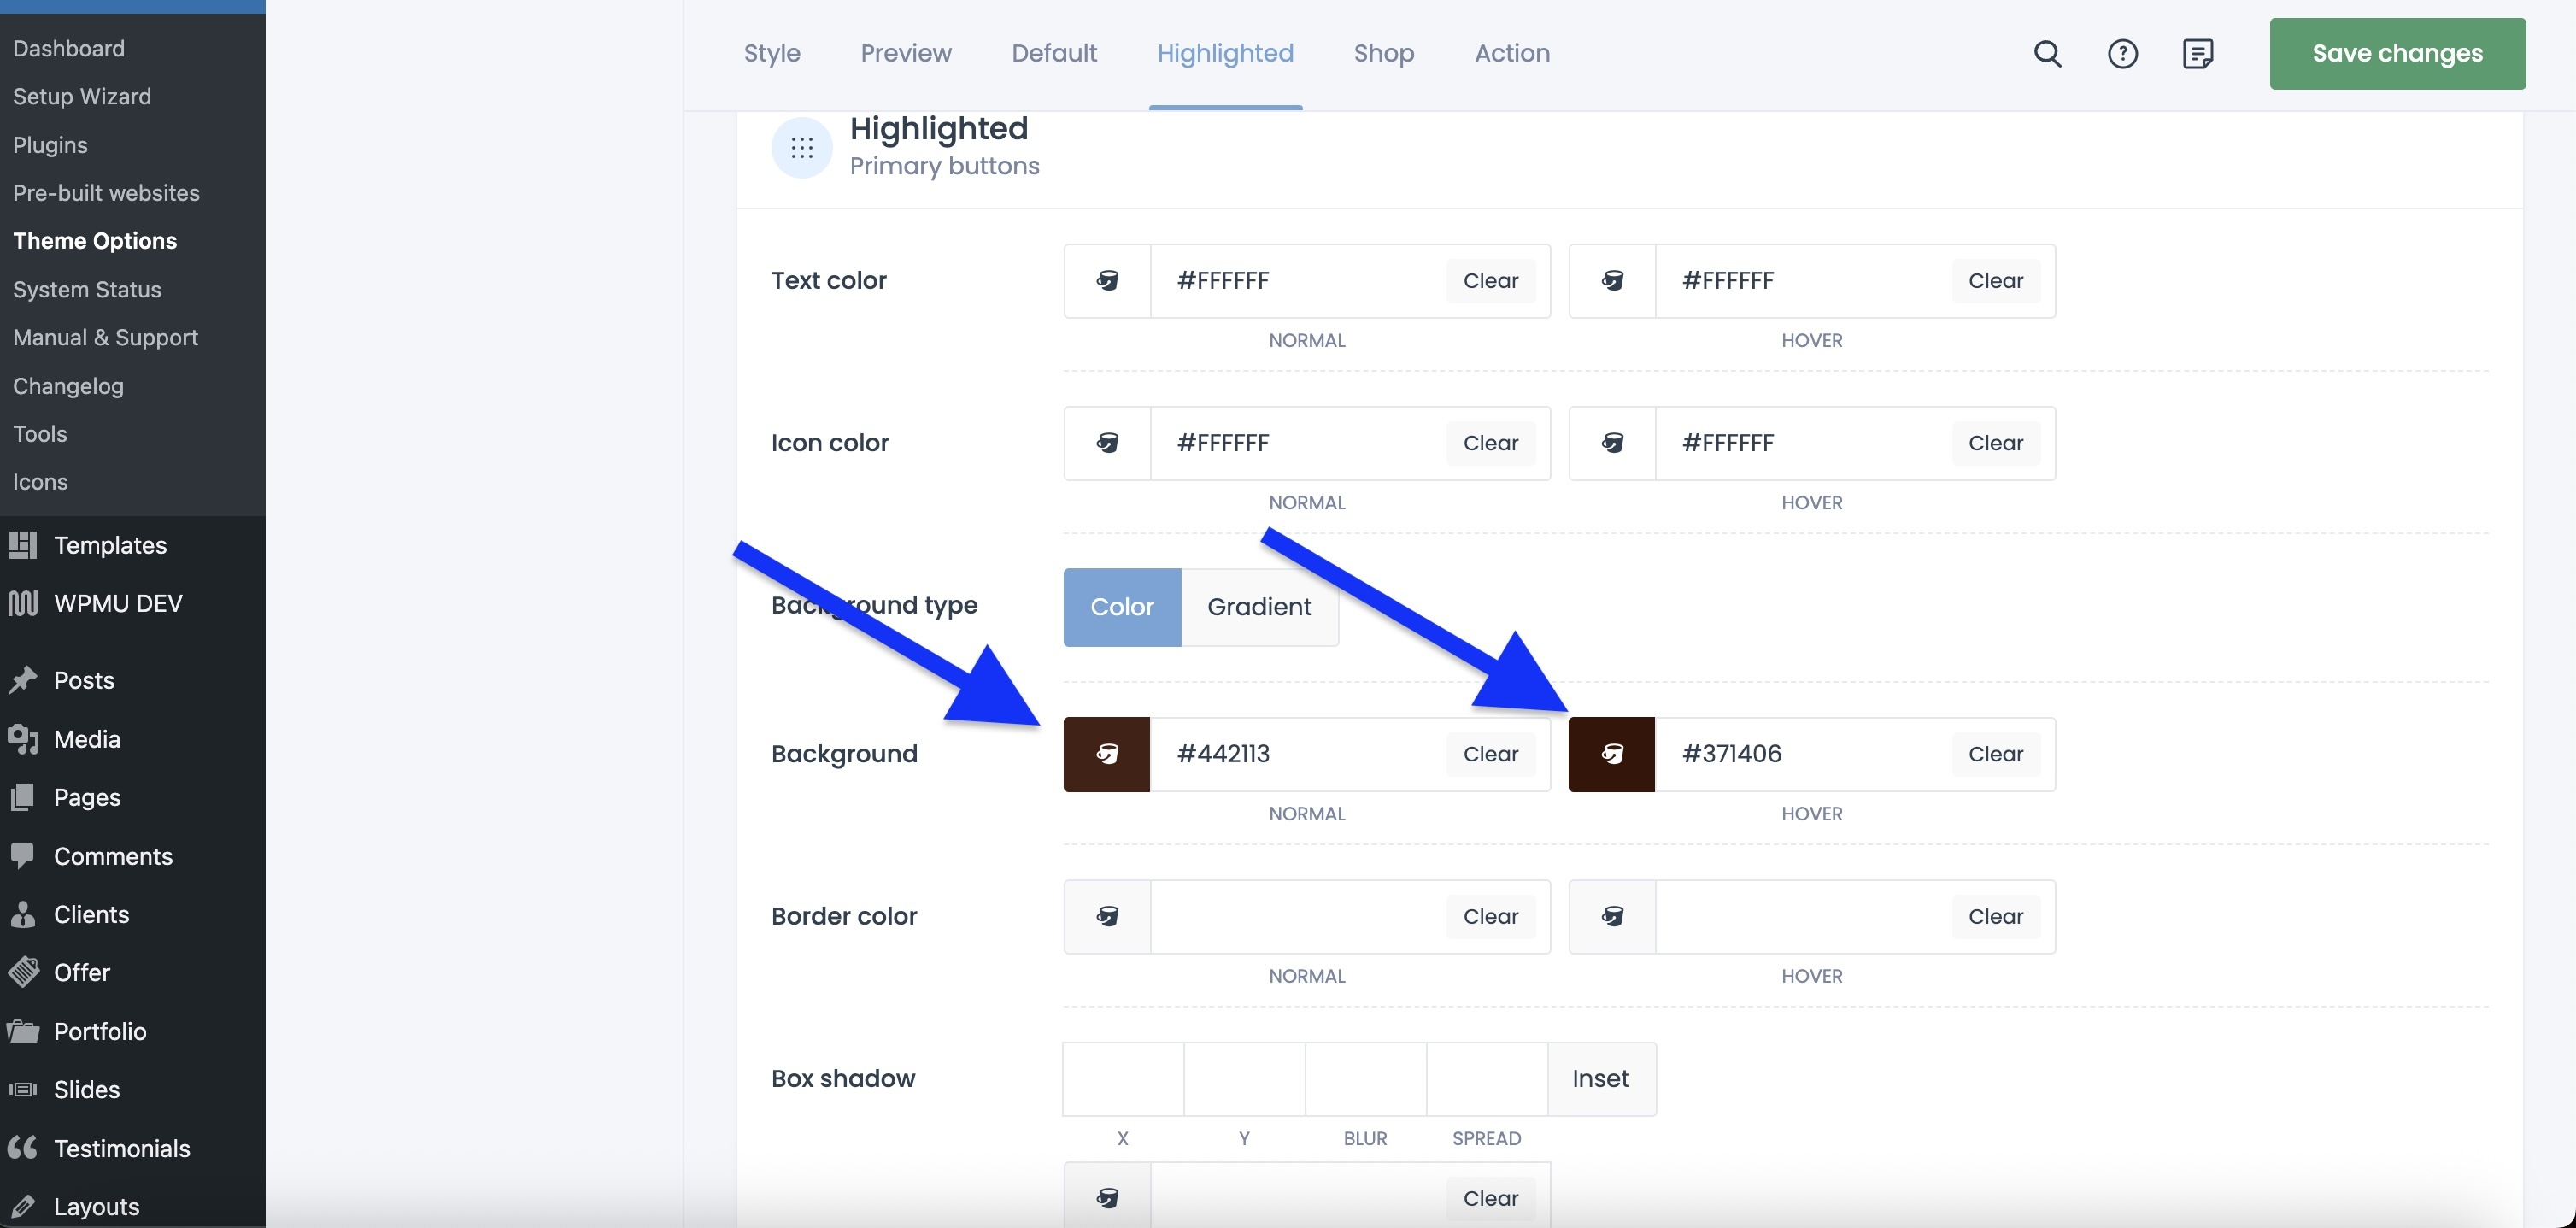Screen dimensions: 2576x1228
Task: Click the search magnifier icon
Action: click(x=2047, y=53)
